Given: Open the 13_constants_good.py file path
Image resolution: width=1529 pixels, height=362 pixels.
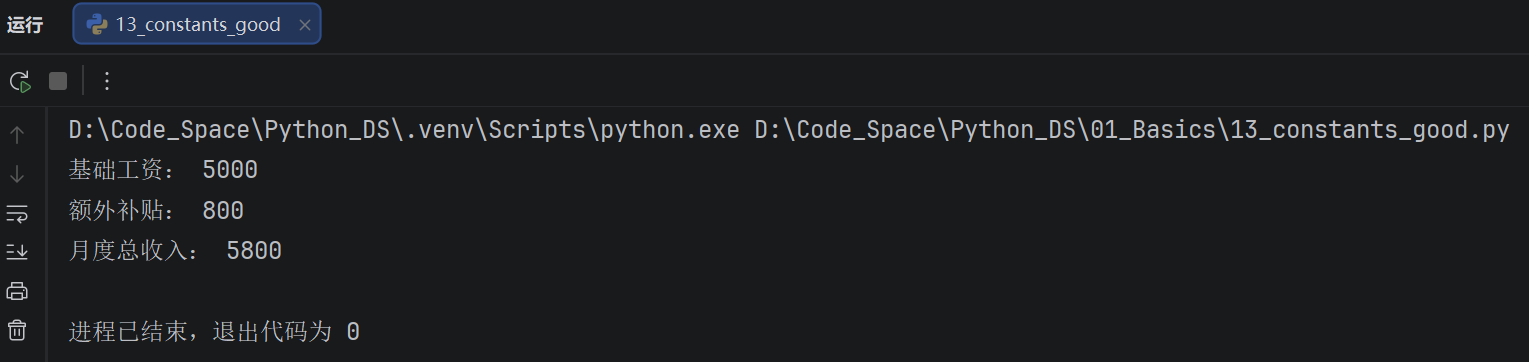Looking at the screenshot, I should (x=1132, y=130).
